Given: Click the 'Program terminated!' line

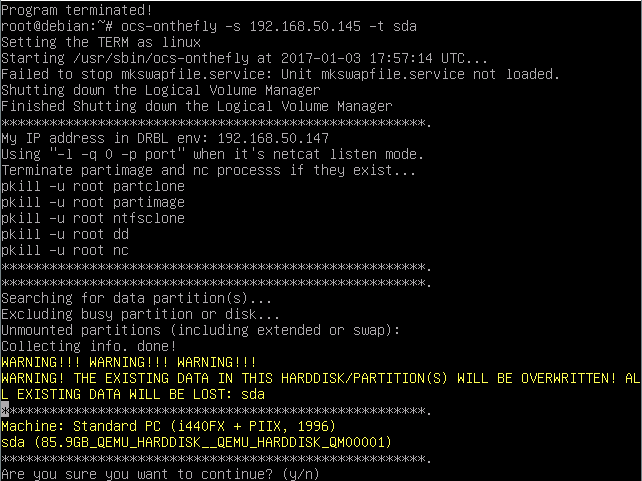Looking at the screenshot, I should point(77,10).
